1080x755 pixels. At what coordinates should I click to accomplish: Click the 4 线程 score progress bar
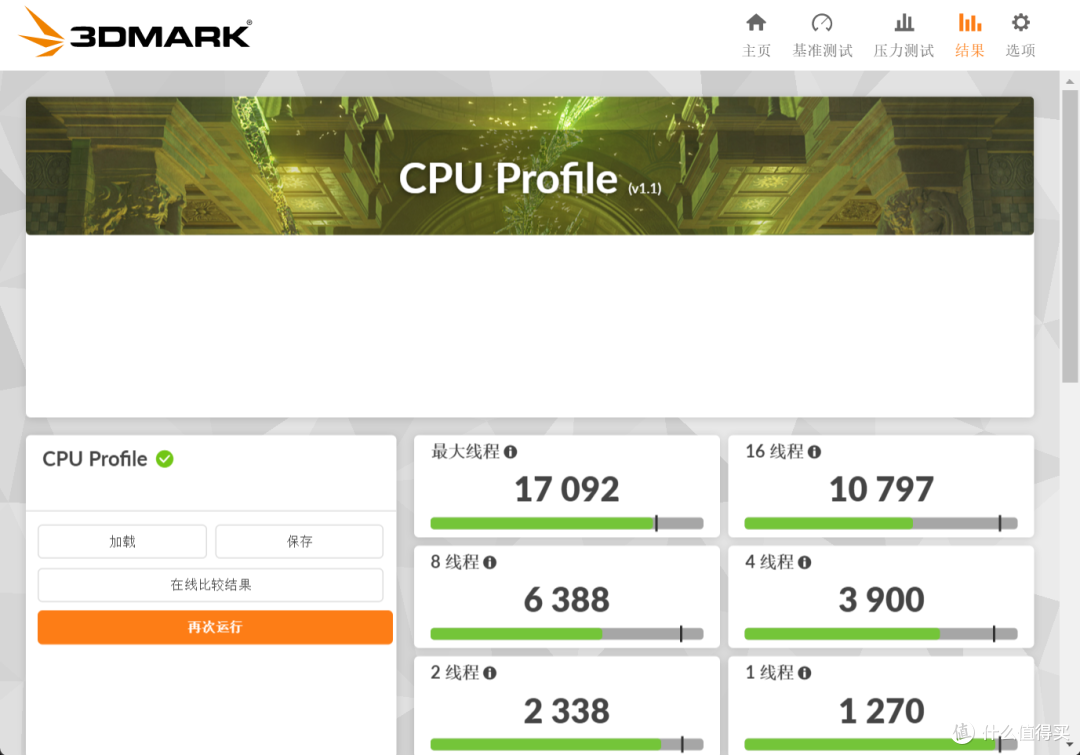(881, 634)
